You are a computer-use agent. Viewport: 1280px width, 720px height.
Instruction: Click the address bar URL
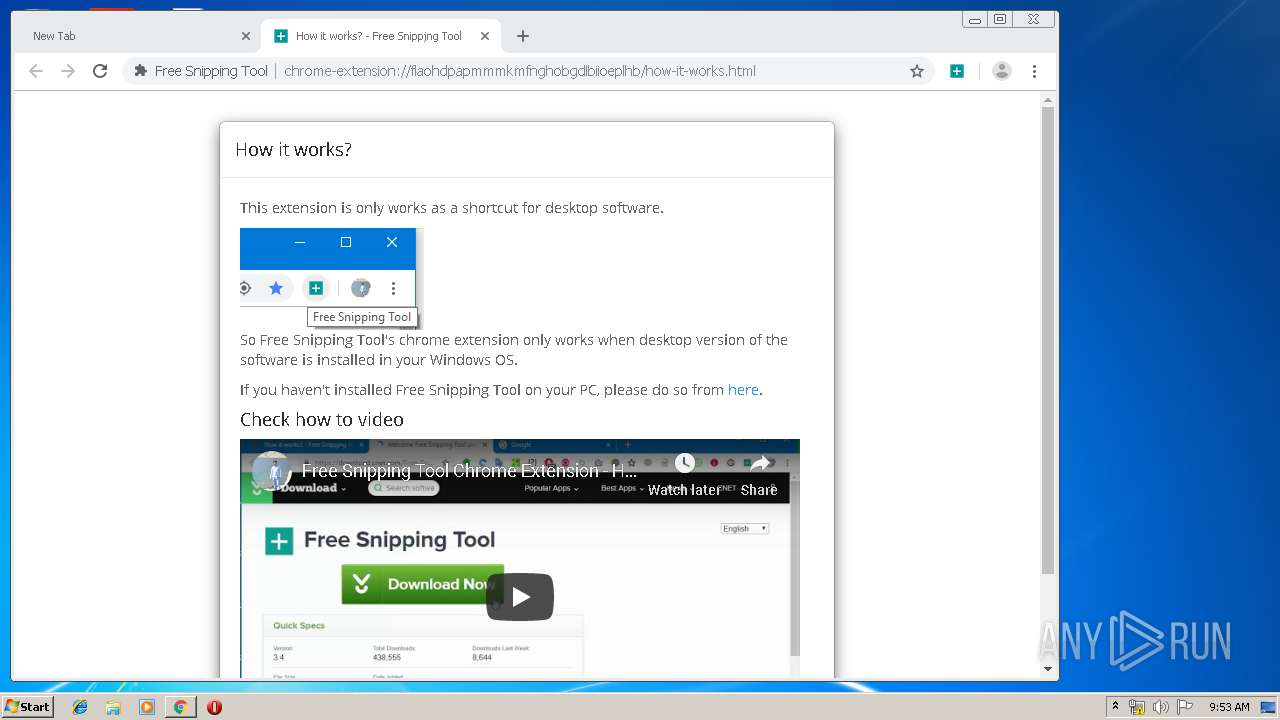click(520, 71)
